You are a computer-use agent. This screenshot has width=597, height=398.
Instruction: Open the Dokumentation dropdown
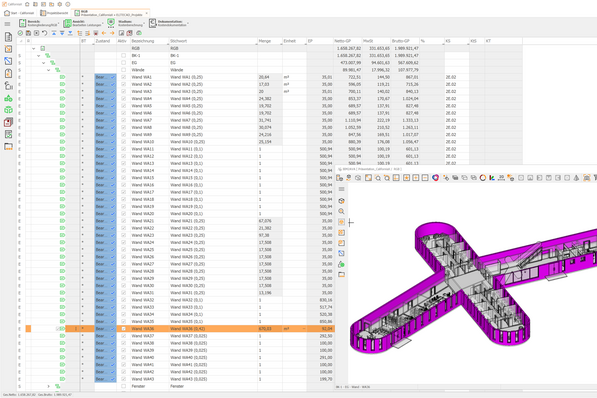tap(169, 23)
